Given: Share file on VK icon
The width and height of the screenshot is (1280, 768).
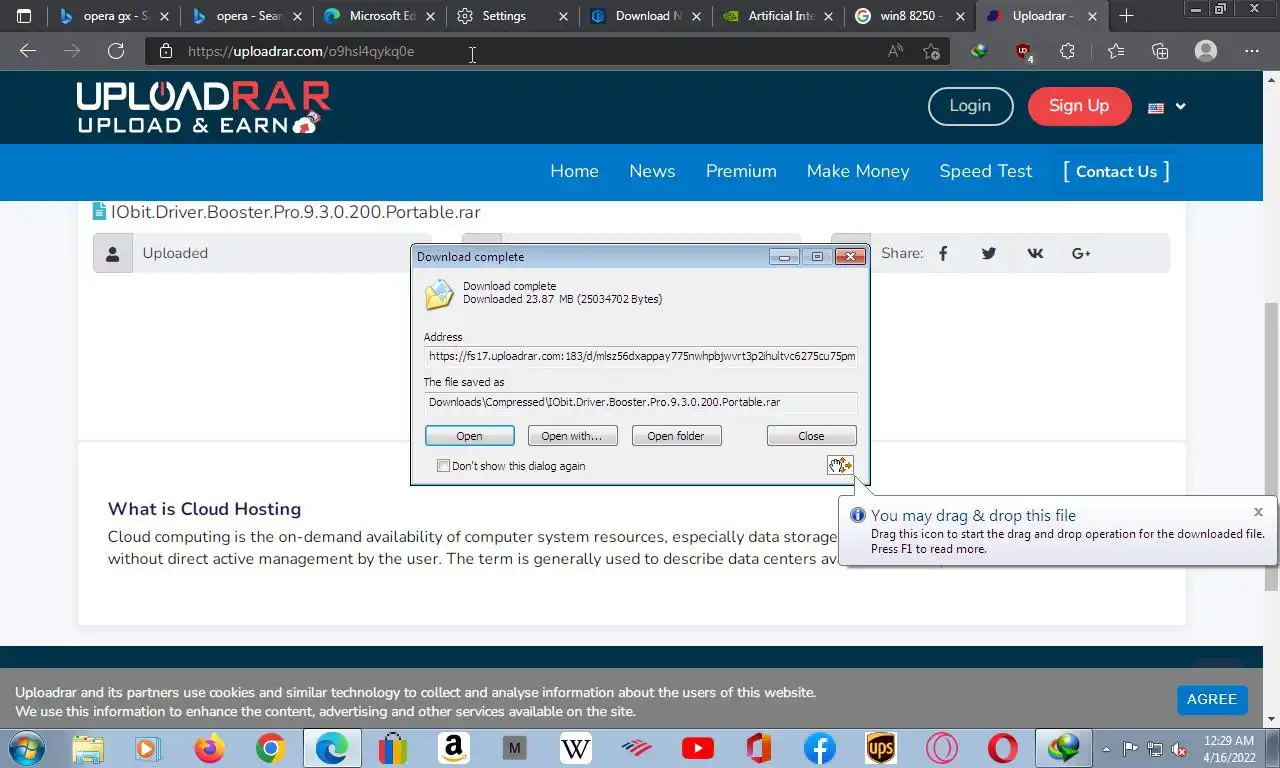Looking at the screenshot, I should pyautogui.click(x=1035, y=253).
